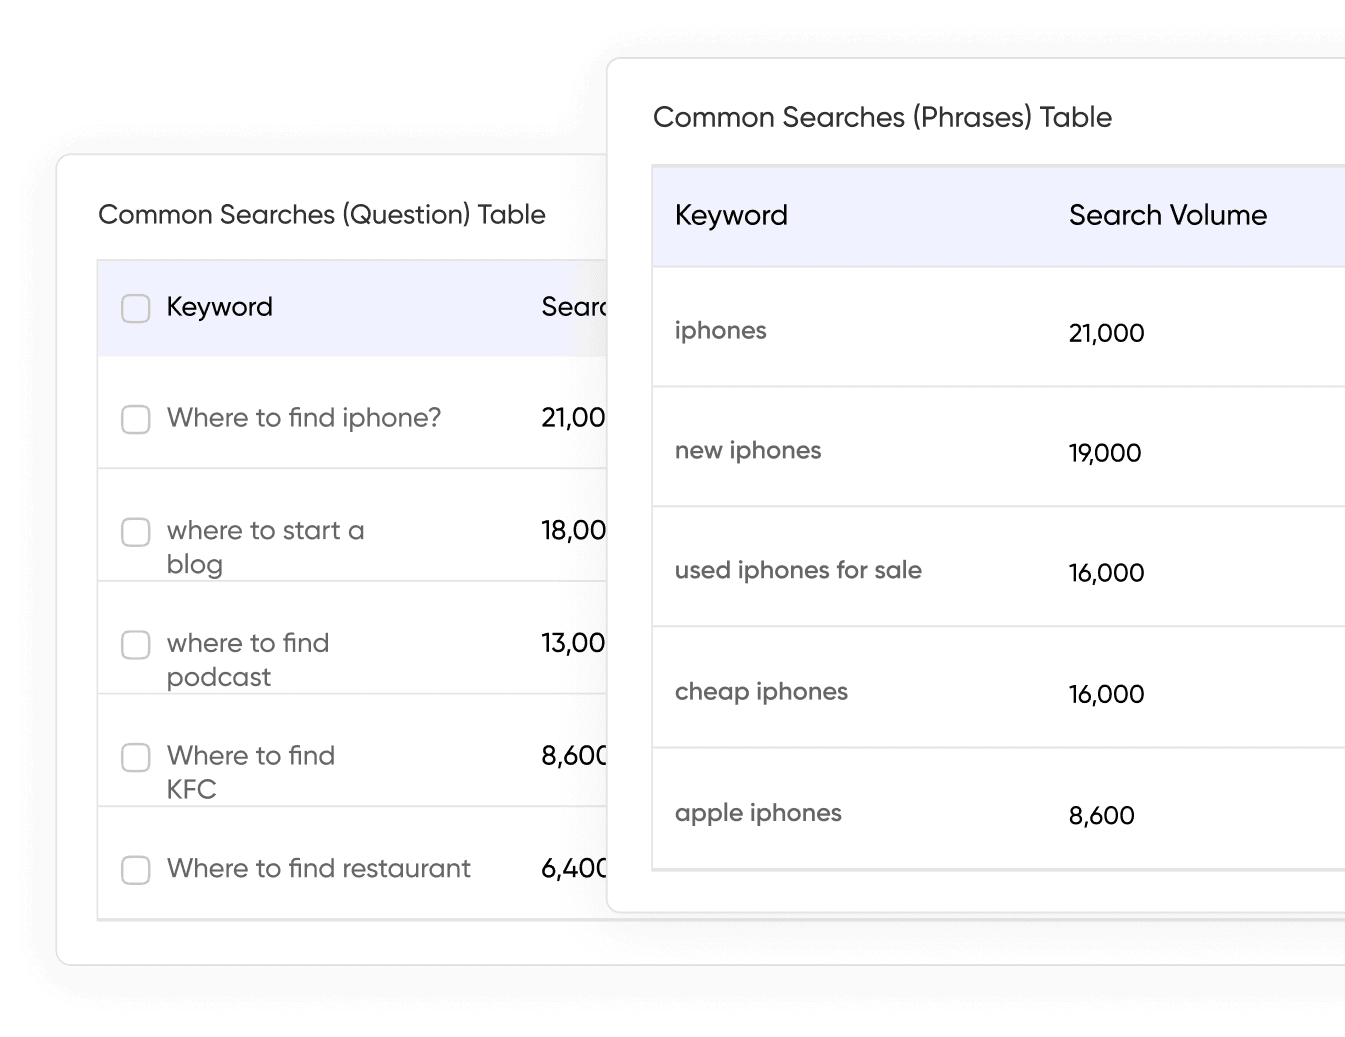Click the Search Volume column header
Image resolution: width=1345 pixels, height=1037 pixels.
[1167, 215]
